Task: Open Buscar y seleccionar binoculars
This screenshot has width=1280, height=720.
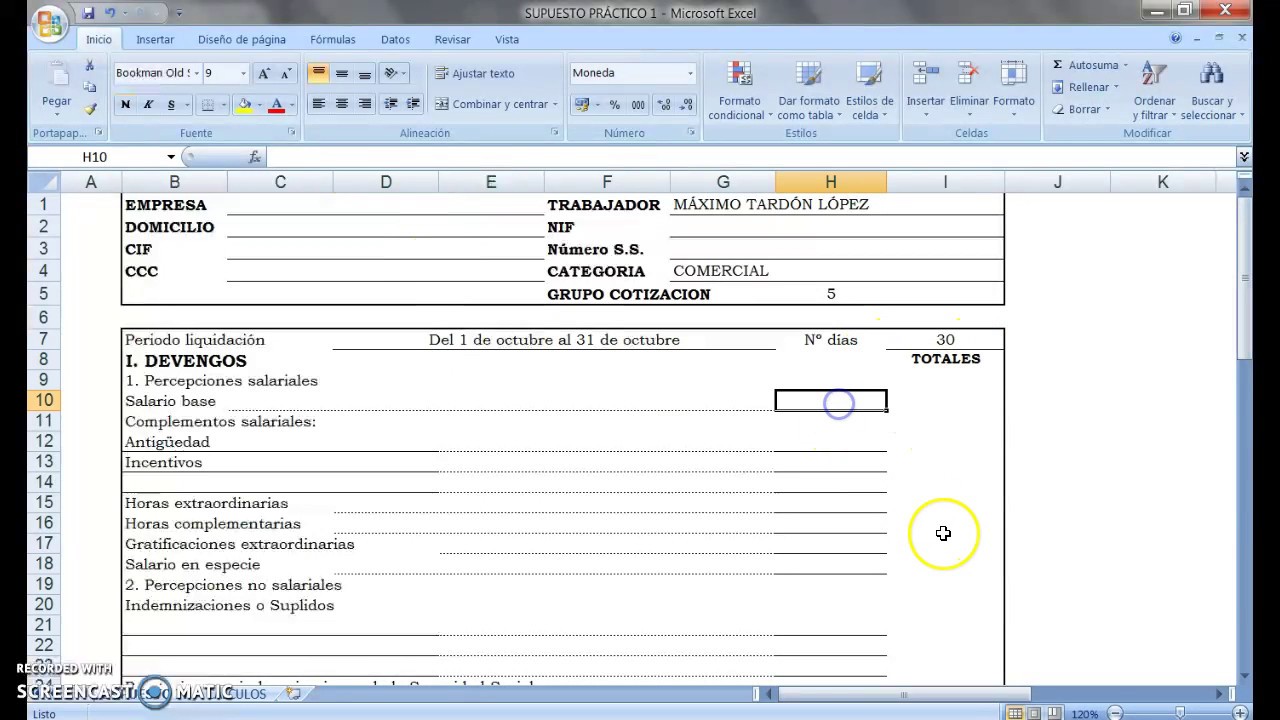Action: tap(1212, 74)
